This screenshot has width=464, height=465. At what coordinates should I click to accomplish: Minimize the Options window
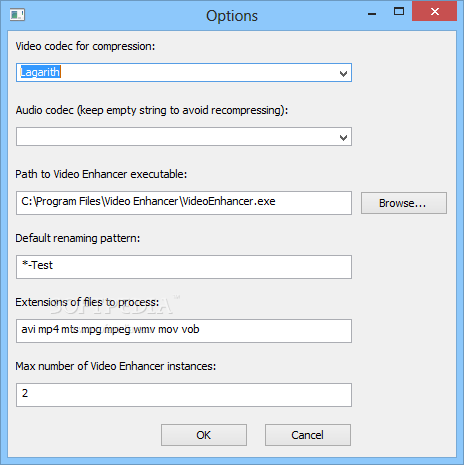pos(372,13)
